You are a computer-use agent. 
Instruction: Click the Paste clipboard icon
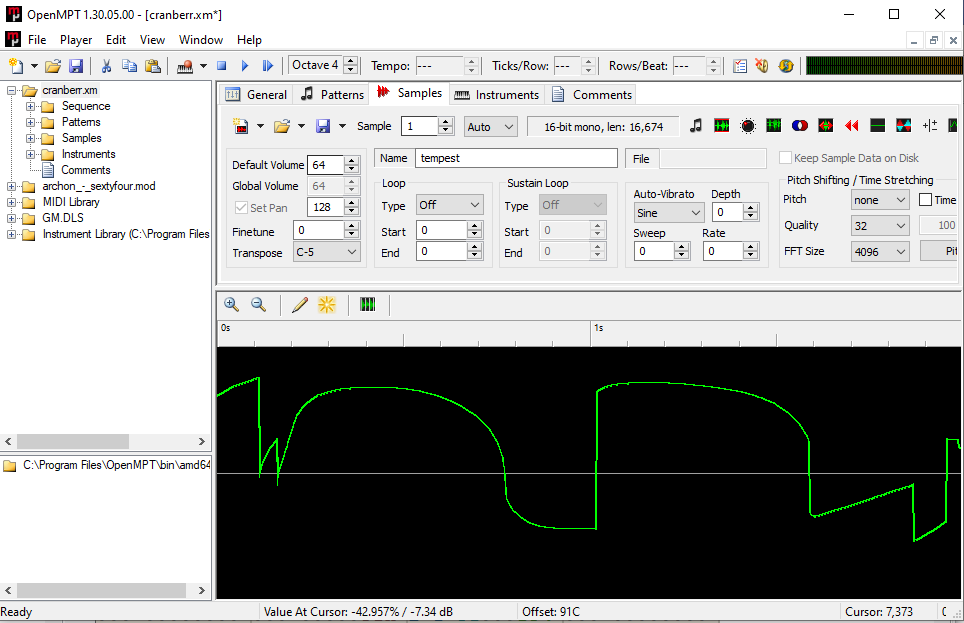(x=152, y=66)
